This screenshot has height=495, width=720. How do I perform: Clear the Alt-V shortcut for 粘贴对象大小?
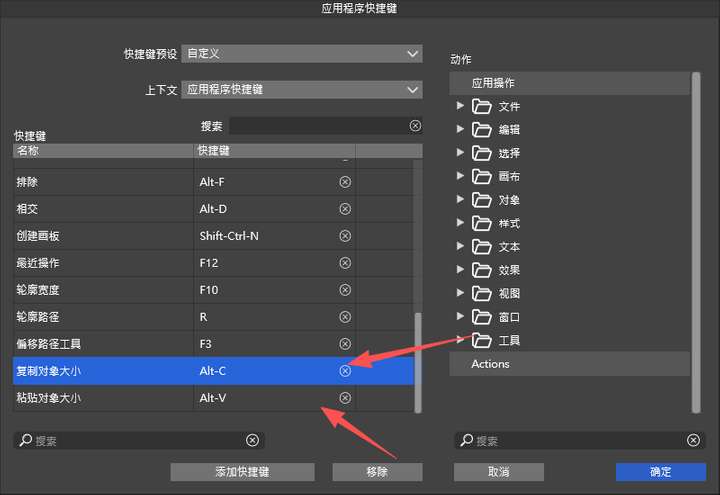(345, 398)
